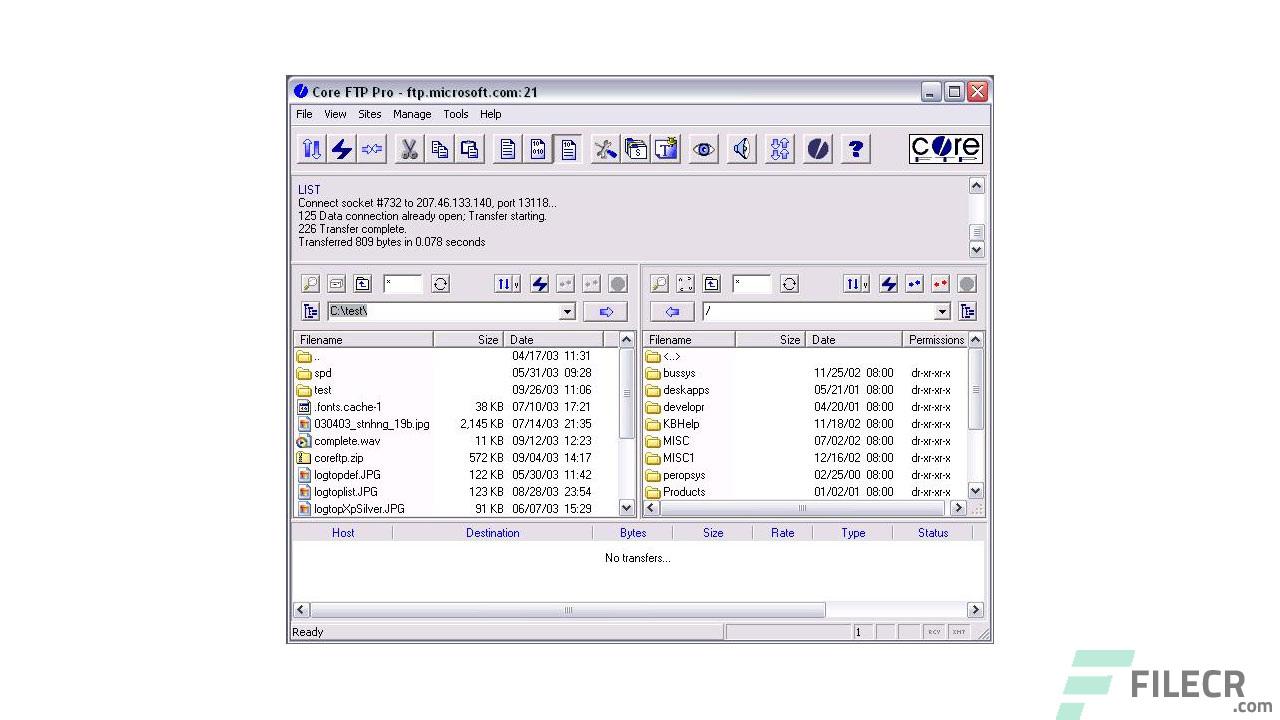
Task: Click log pane scroll down arrow
Action: click(x=977, y=249)
